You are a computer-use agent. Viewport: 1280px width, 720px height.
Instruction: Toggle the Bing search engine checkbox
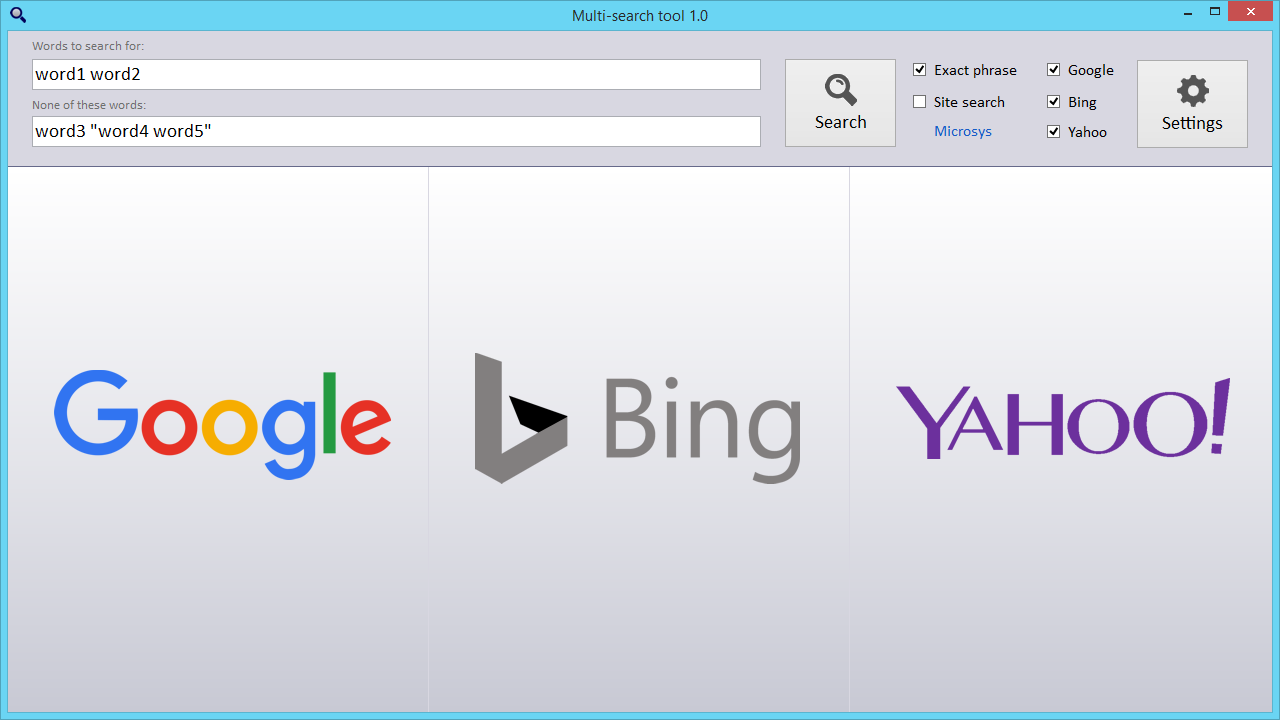tap(1054, 102)
